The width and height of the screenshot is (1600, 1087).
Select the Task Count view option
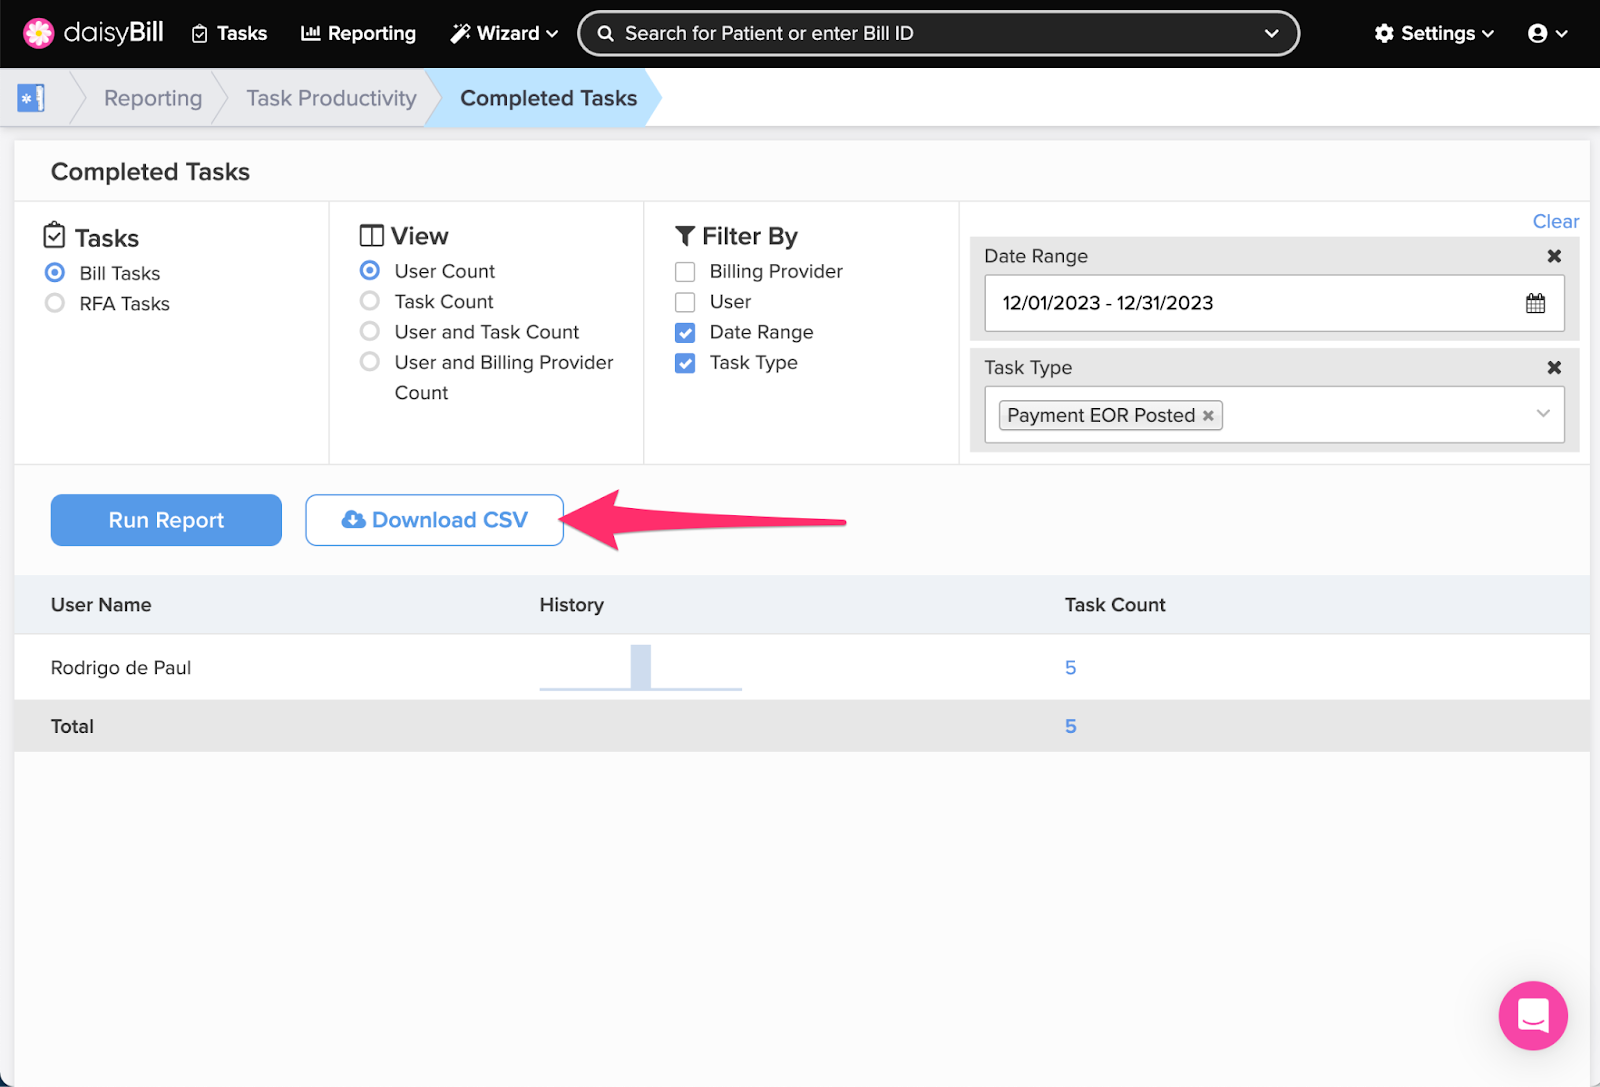(370, 301)
